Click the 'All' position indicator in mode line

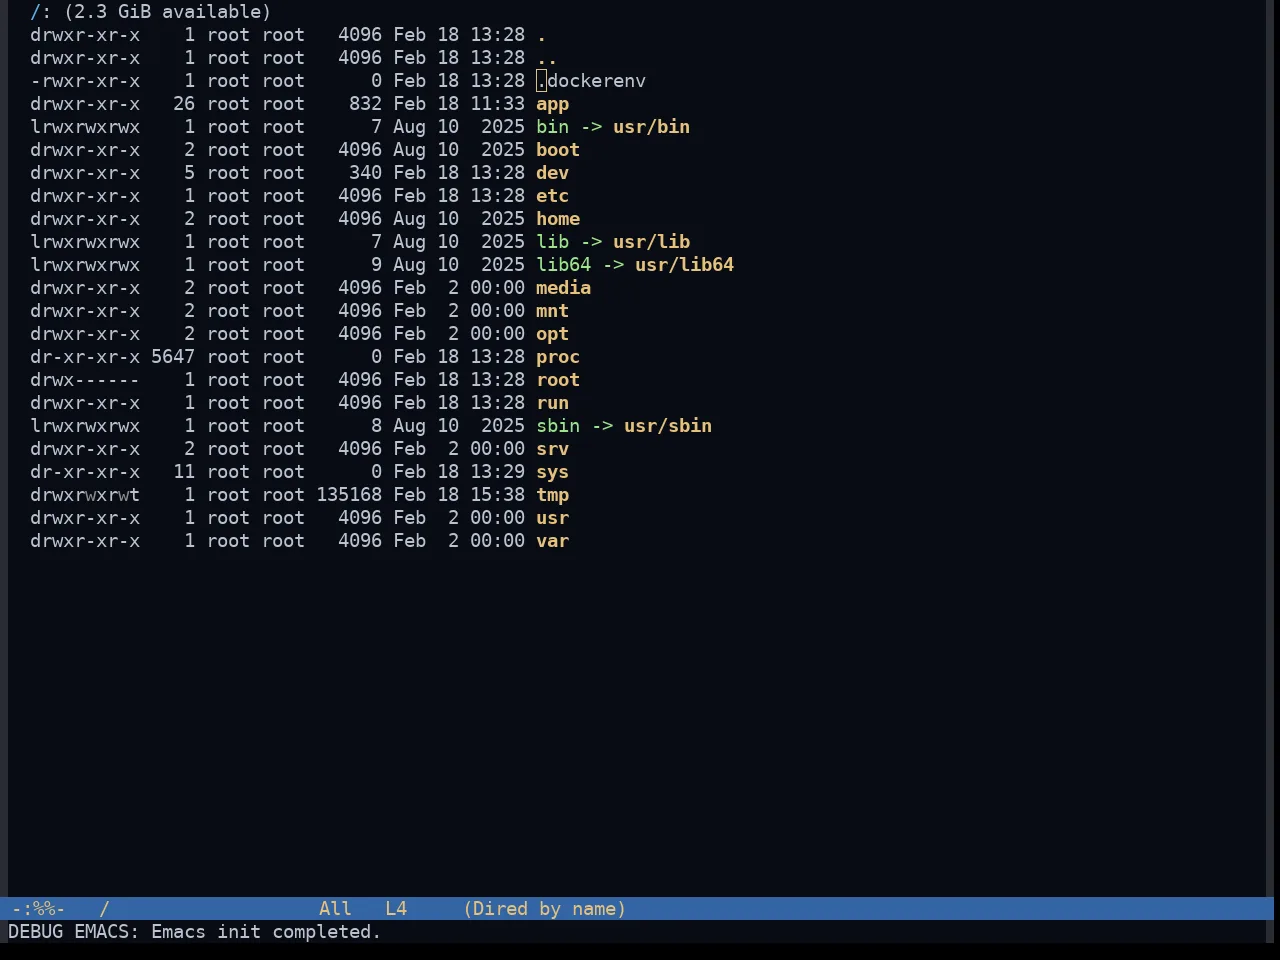pos(335,909)
